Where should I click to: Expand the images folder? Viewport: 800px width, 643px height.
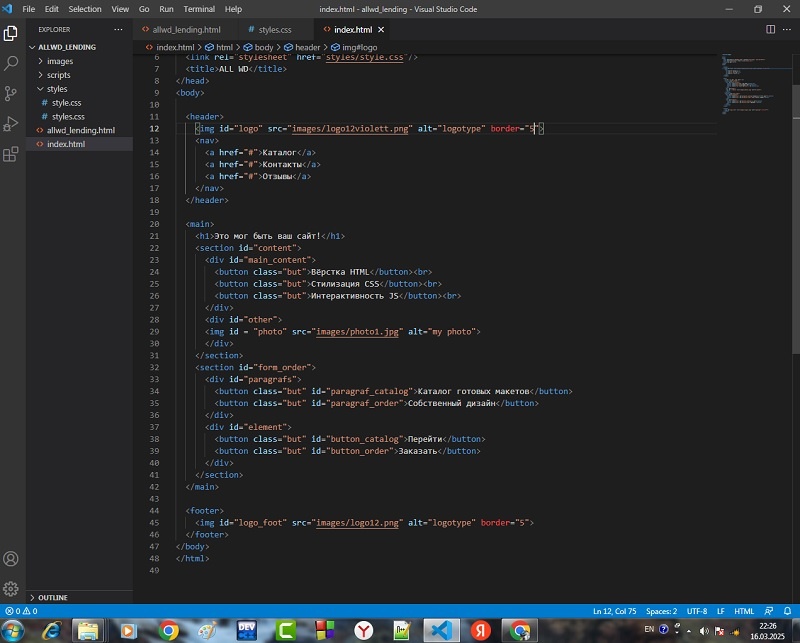coord(59,61)
